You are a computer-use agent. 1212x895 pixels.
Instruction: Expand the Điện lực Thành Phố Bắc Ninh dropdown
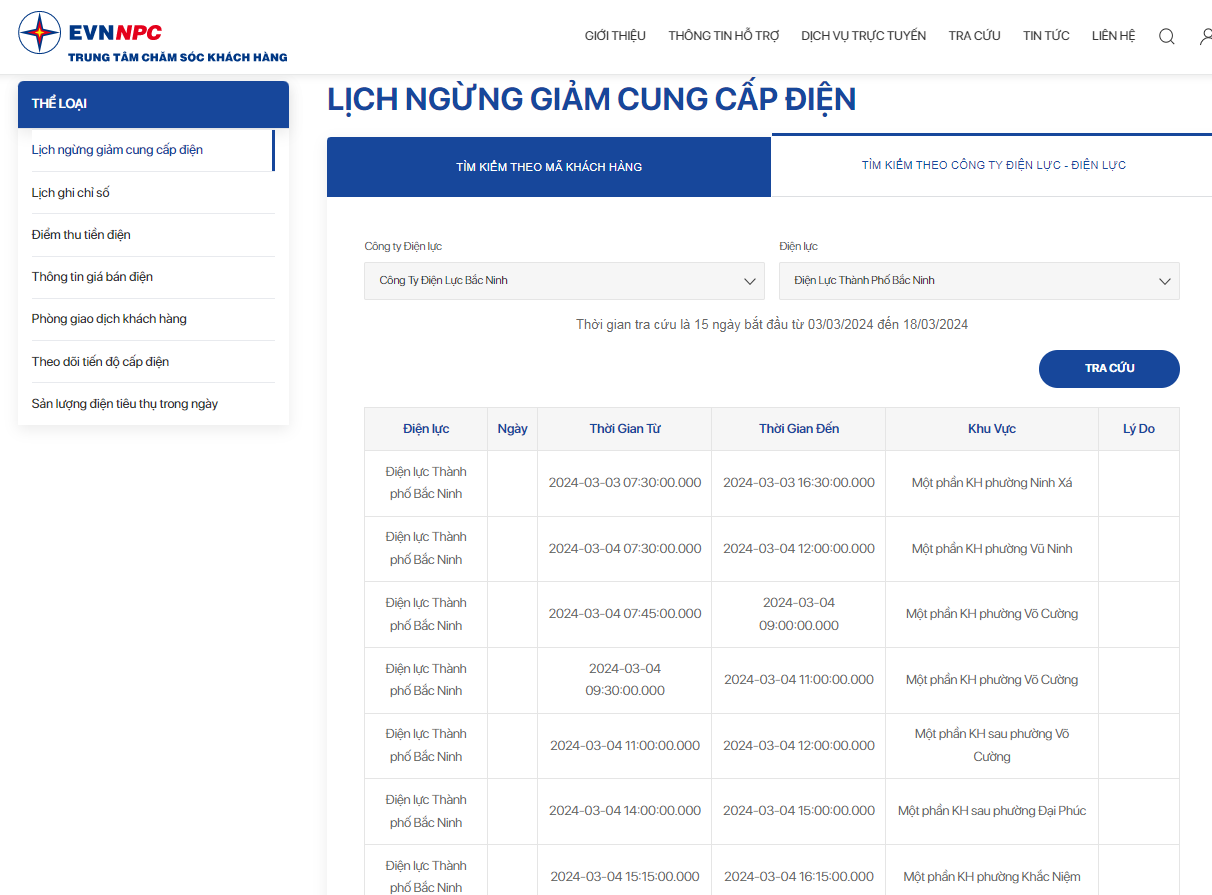pos(979,281)
